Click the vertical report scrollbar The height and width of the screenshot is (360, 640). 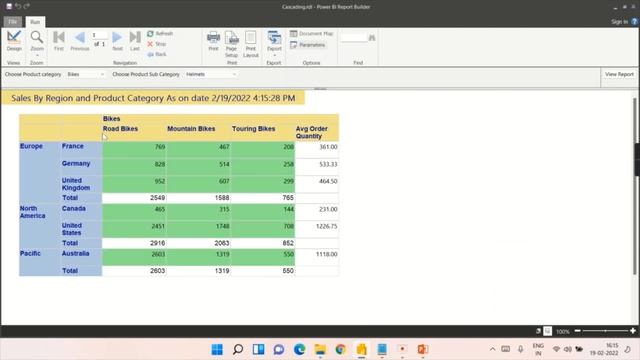coord(635,186)
